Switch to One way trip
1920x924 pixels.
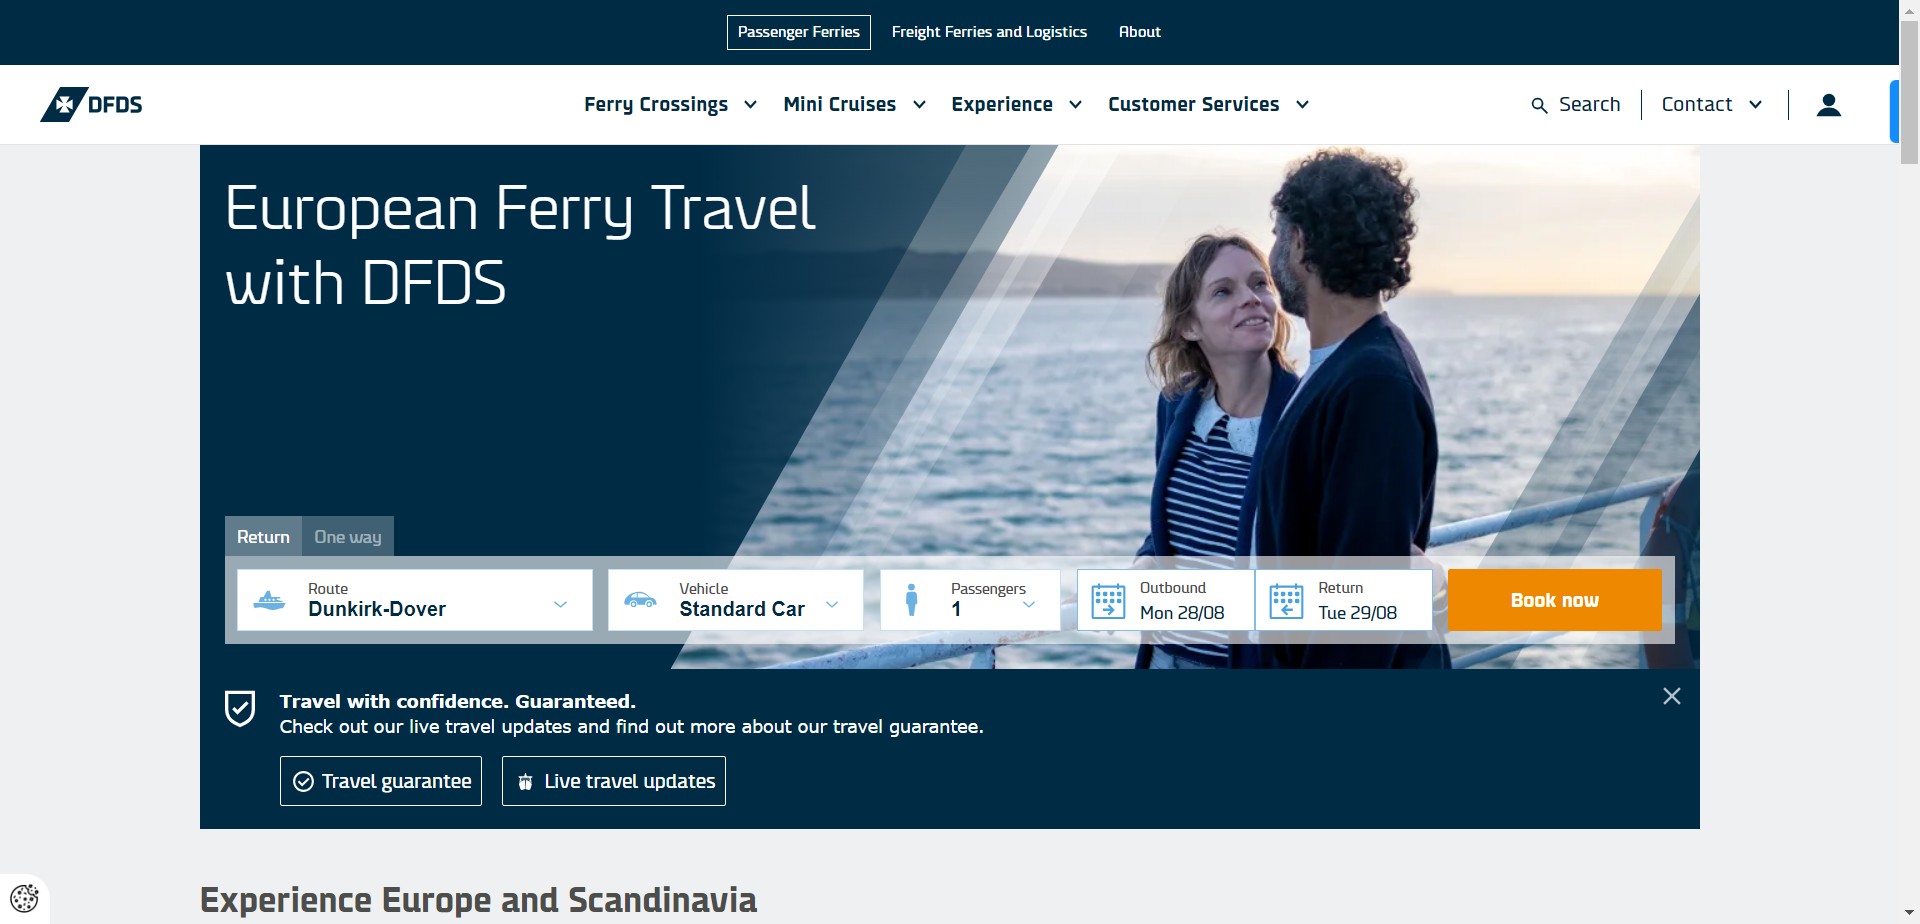[x=348, y=536]
